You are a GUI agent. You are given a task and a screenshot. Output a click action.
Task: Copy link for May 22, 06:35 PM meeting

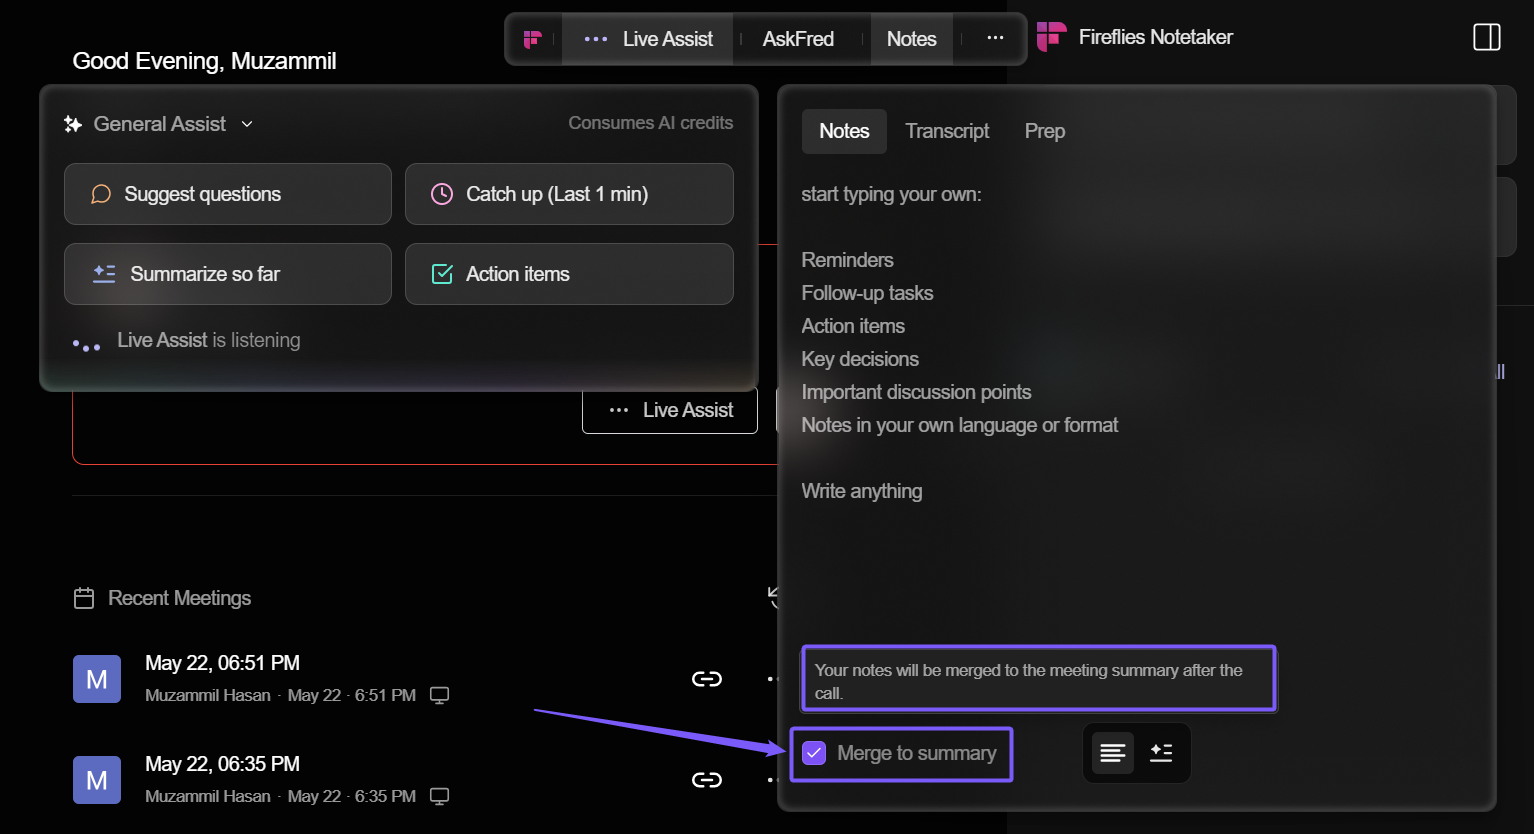click(707, 780)
